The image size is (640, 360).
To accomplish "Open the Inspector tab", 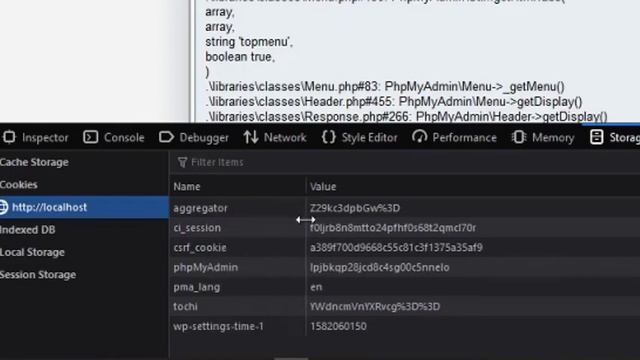I will point(36,138).
